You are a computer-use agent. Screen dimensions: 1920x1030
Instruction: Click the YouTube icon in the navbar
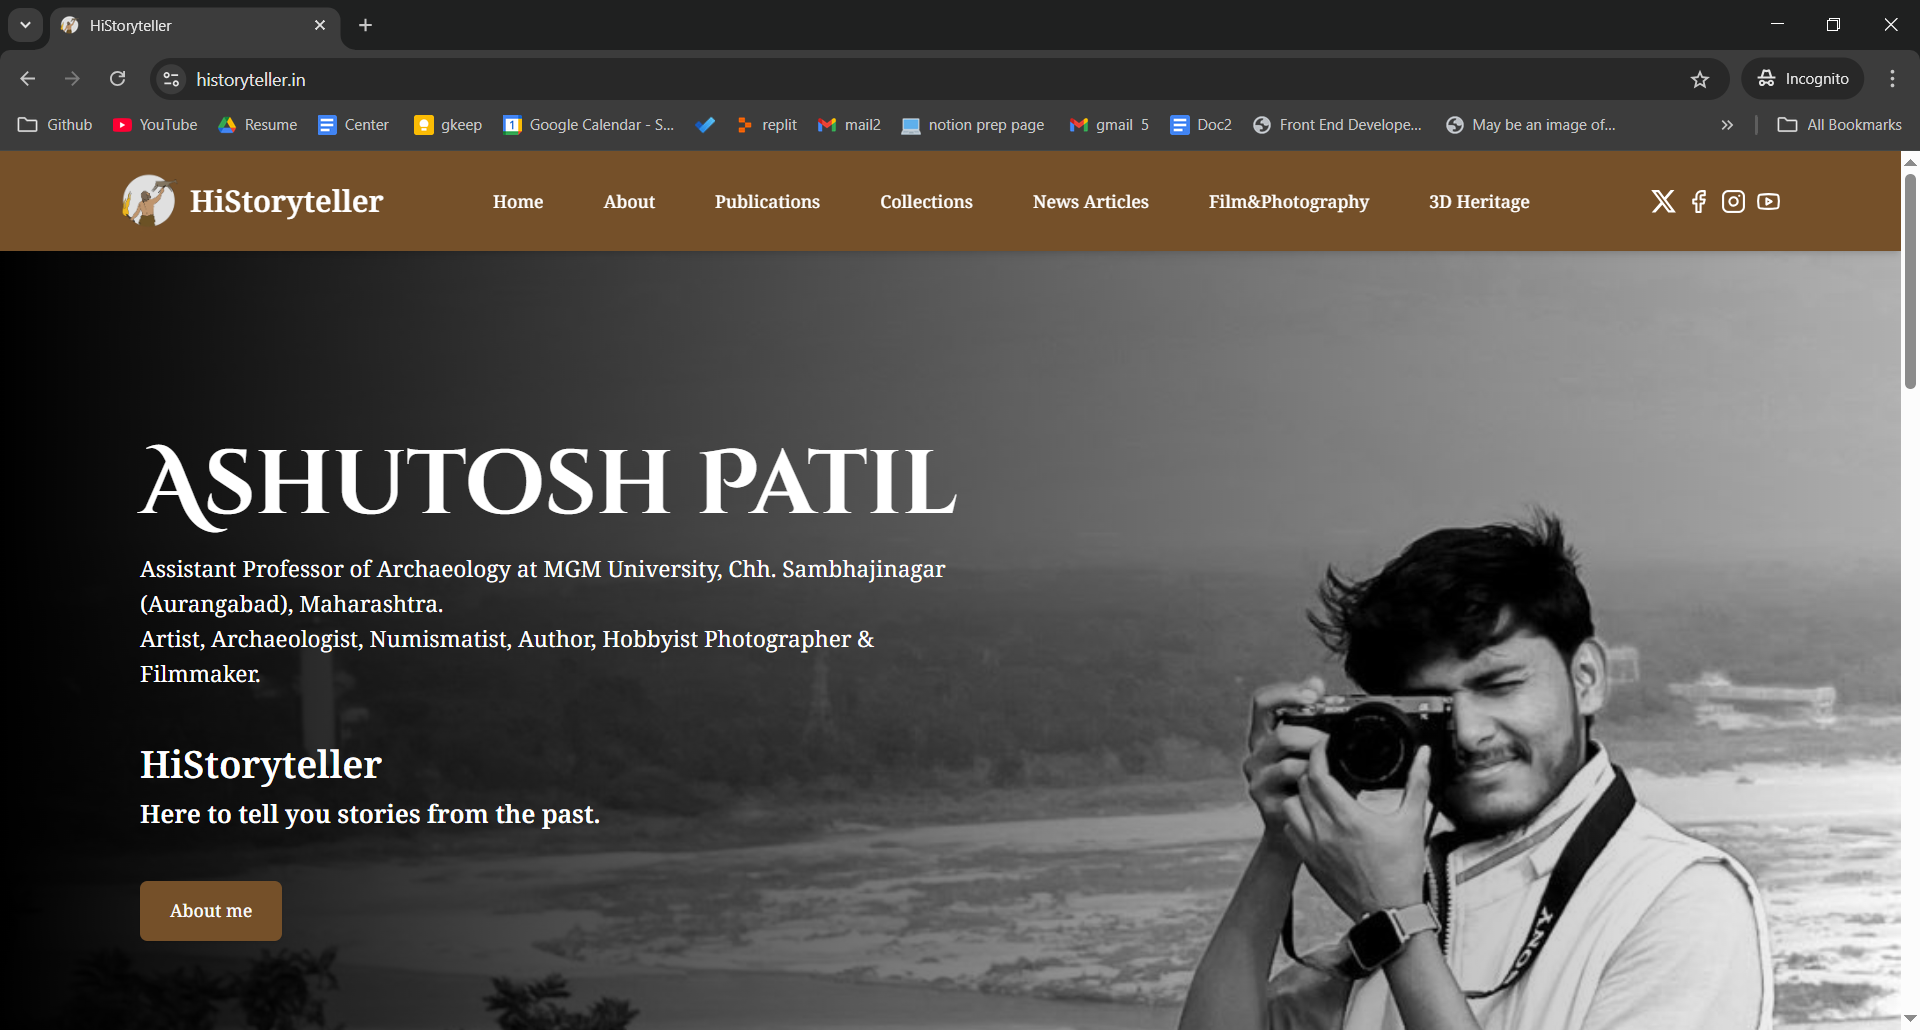pyautogui.click(x=1769, y=201)
